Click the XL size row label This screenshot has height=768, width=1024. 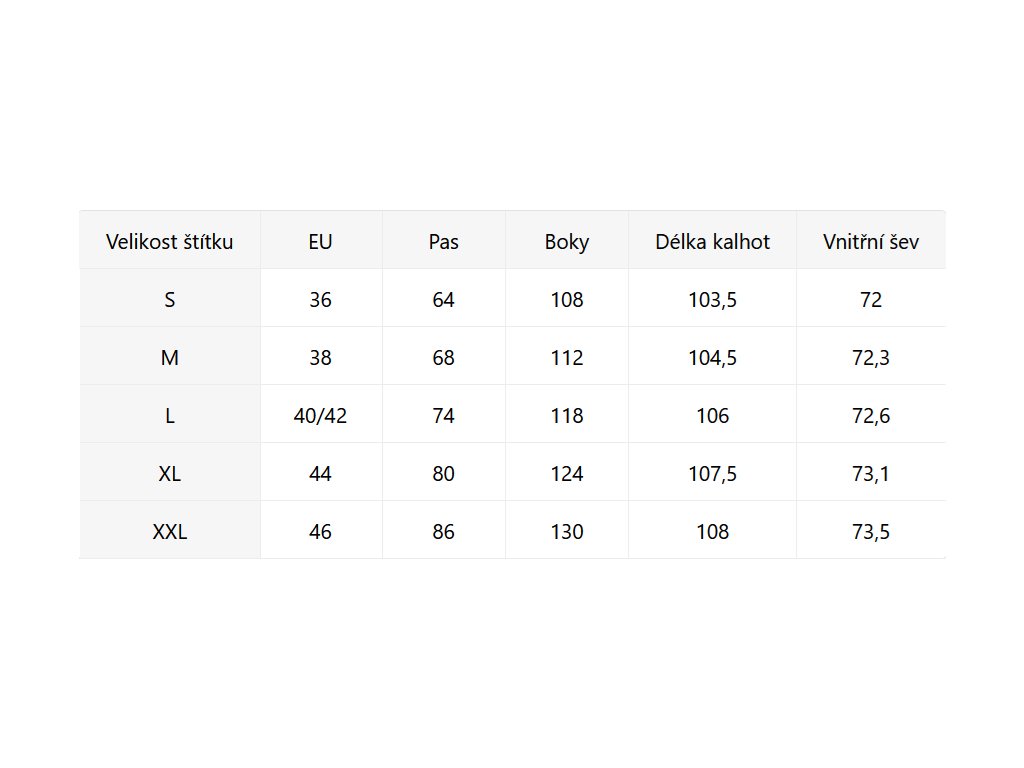170,474
